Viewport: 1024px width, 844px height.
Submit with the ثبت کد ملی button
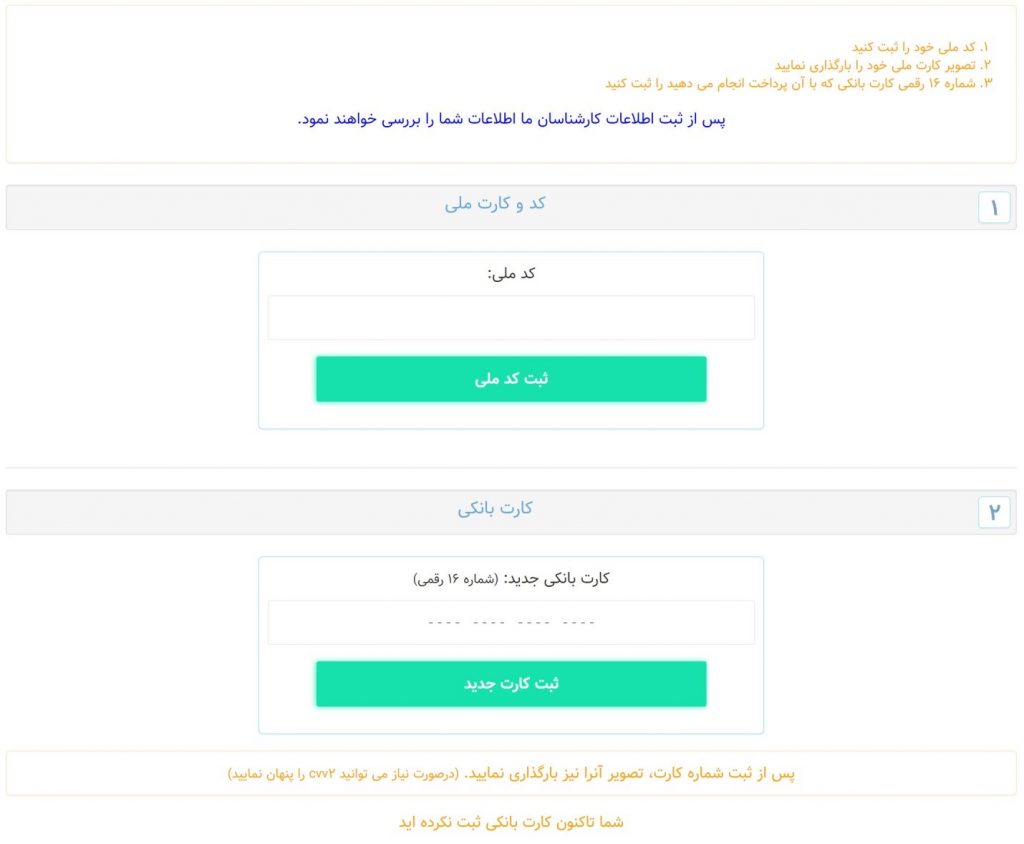[511, 379]
